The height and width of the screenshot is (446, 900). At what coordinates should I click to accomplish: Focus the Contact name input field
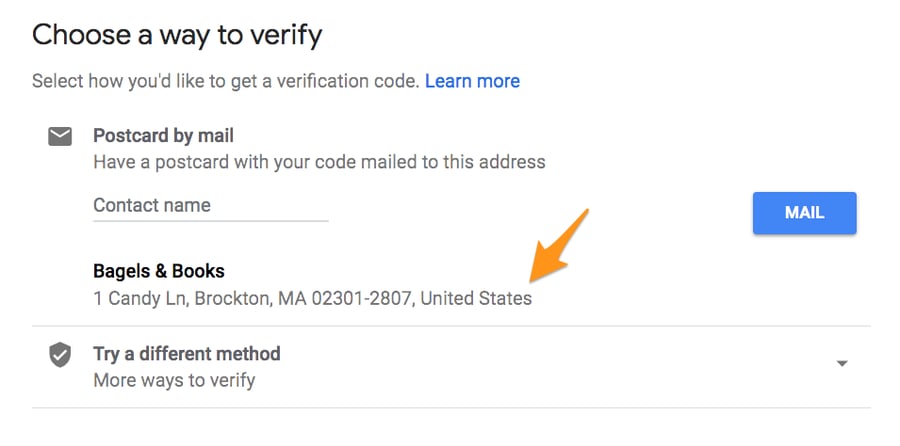(x=210, y=206)
